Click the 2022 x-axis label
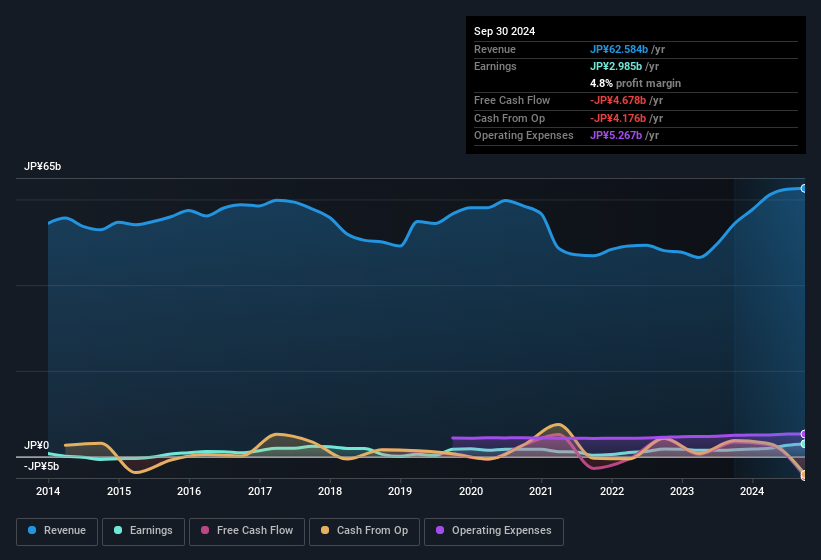The width and height of the screenshot is (821, 560). [612, 491]
